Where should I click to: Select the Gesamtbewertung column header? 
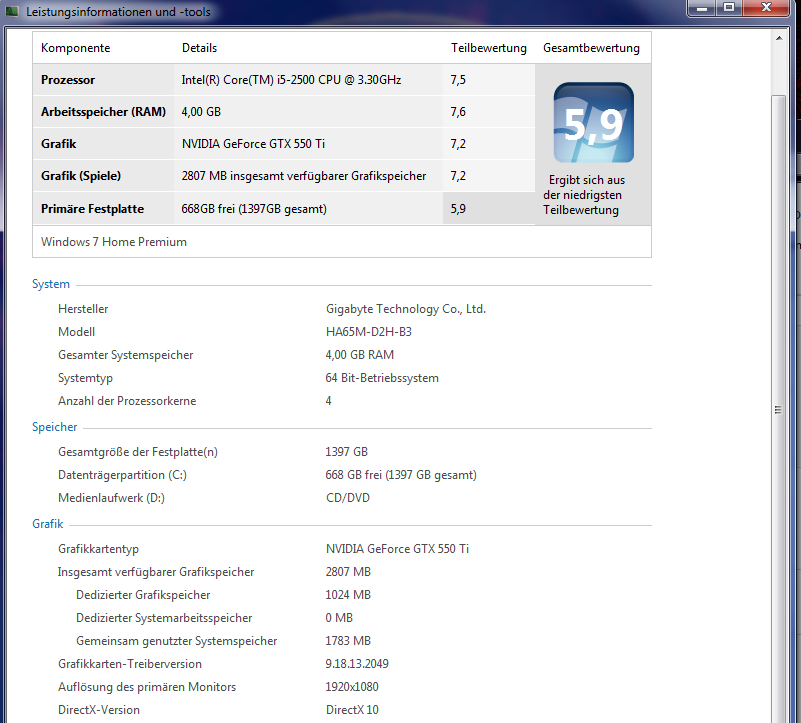coord(591,48)
